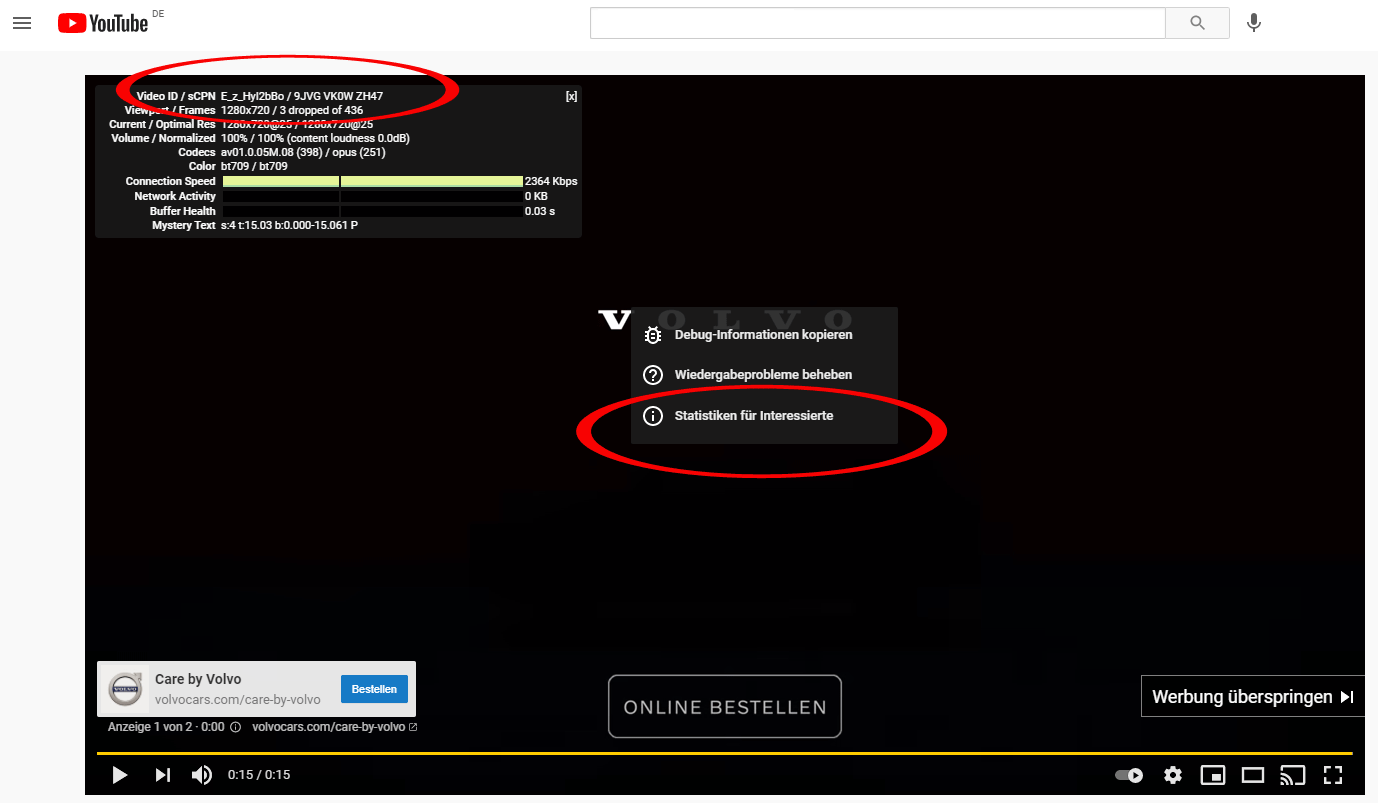The height and width of the screenshot is (803, 1378).
Task: Toggle the autoplay switch
Action: click(1129, 775)
